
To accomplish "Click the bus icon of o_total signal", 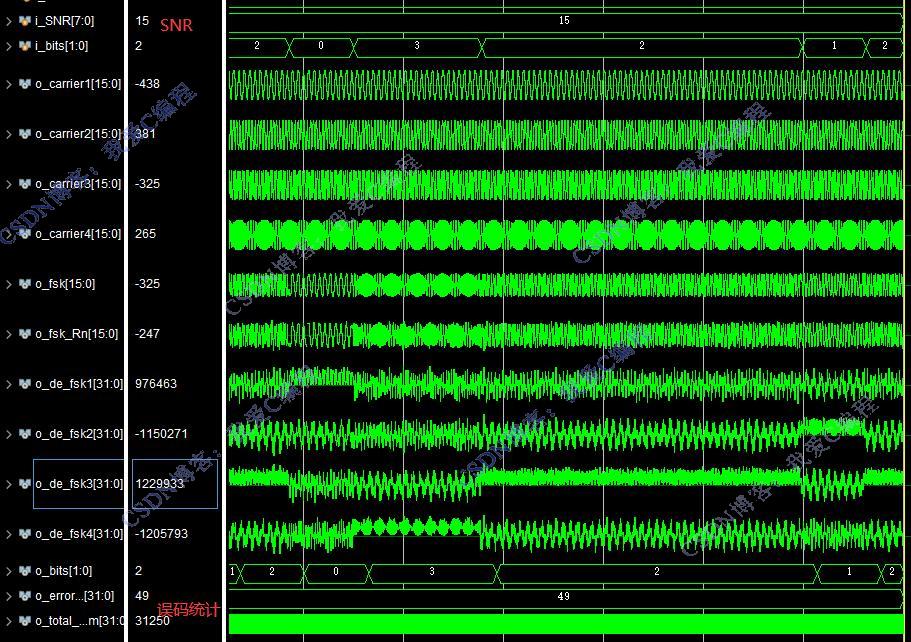I will coord(24,621).
